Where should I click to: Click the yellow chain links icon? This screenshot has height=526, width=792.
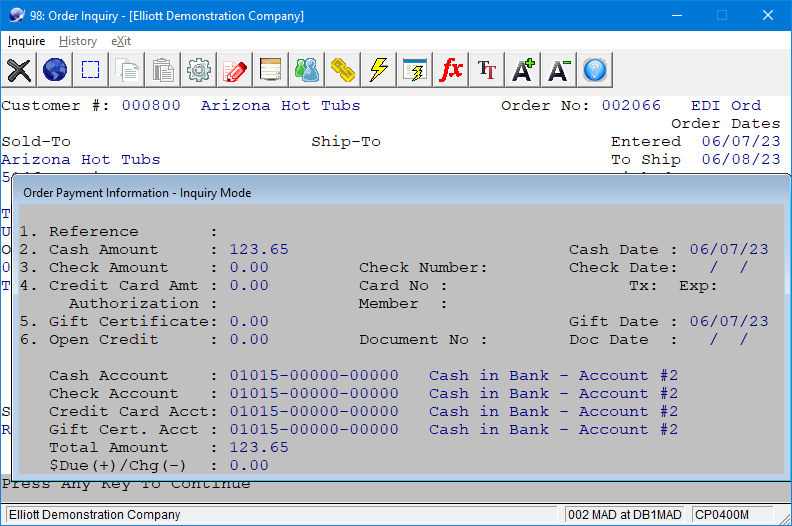coord(342,70)
